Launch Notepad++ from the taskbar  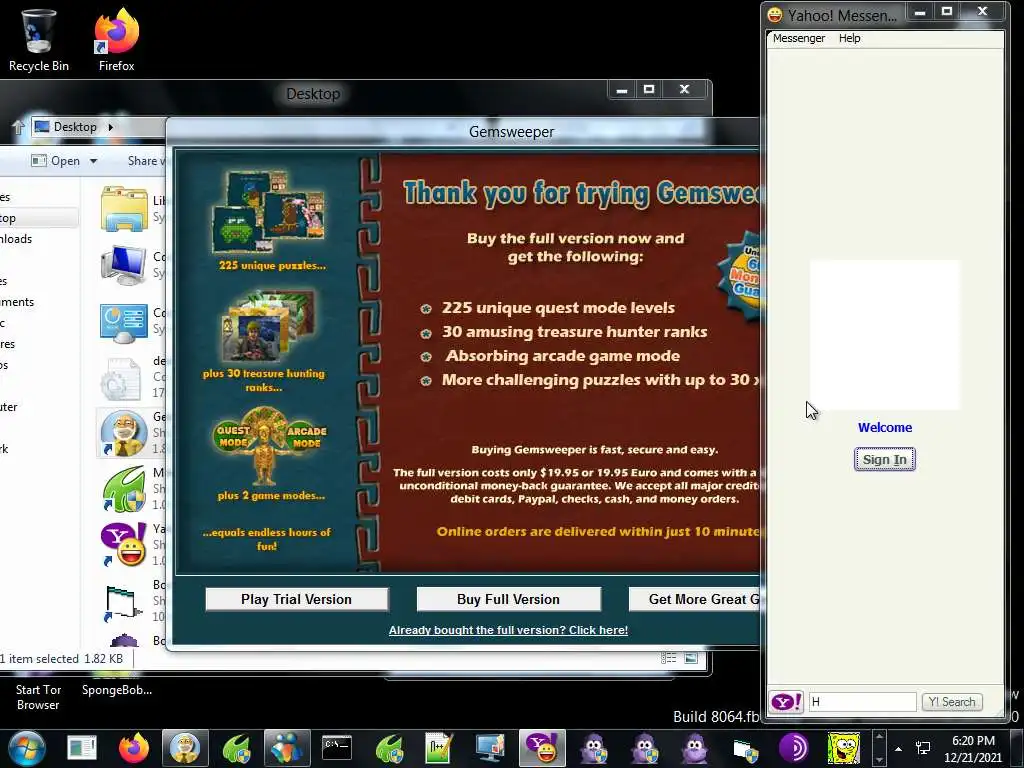[x=438, y=748]
